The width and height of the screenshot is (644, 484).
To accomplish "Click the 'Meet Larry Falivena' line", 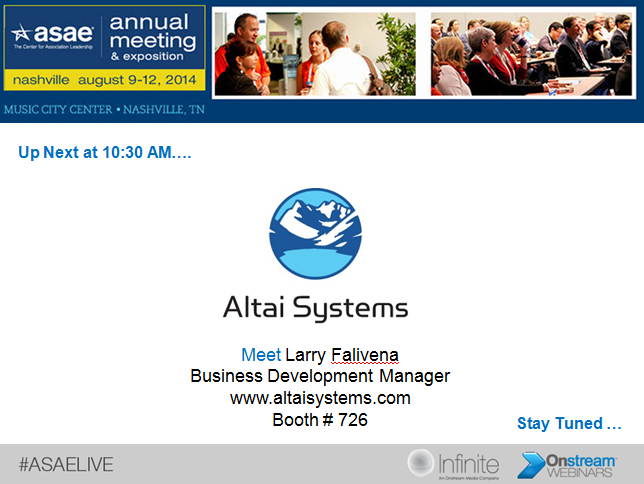I will pos(320,355).
